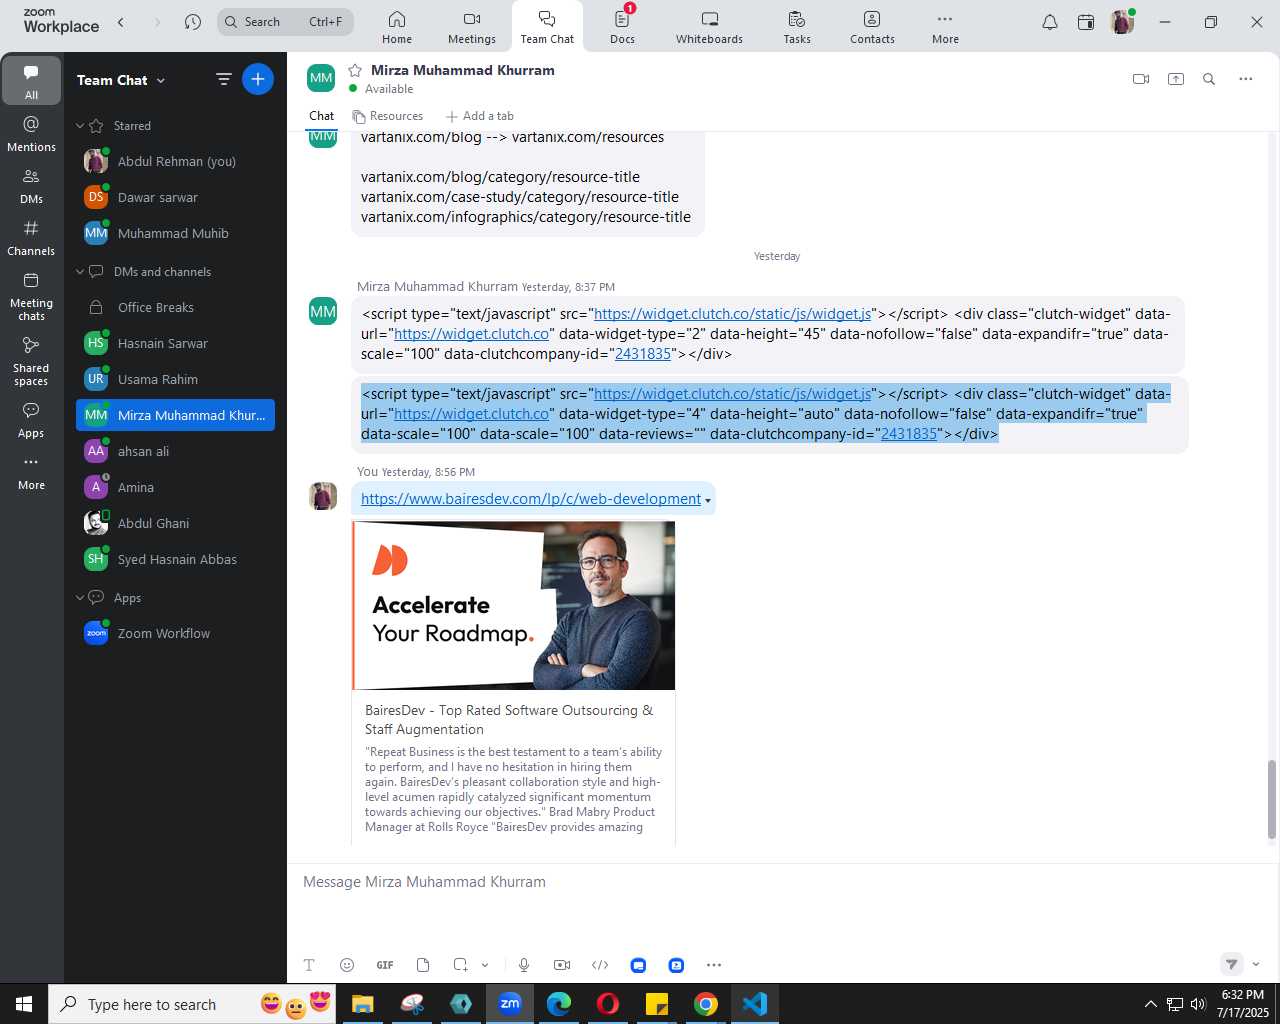The image size is (1280, 1024).
Task: Open More in the left sidebar
Action: pyautogui.click(x=31, y=472)
